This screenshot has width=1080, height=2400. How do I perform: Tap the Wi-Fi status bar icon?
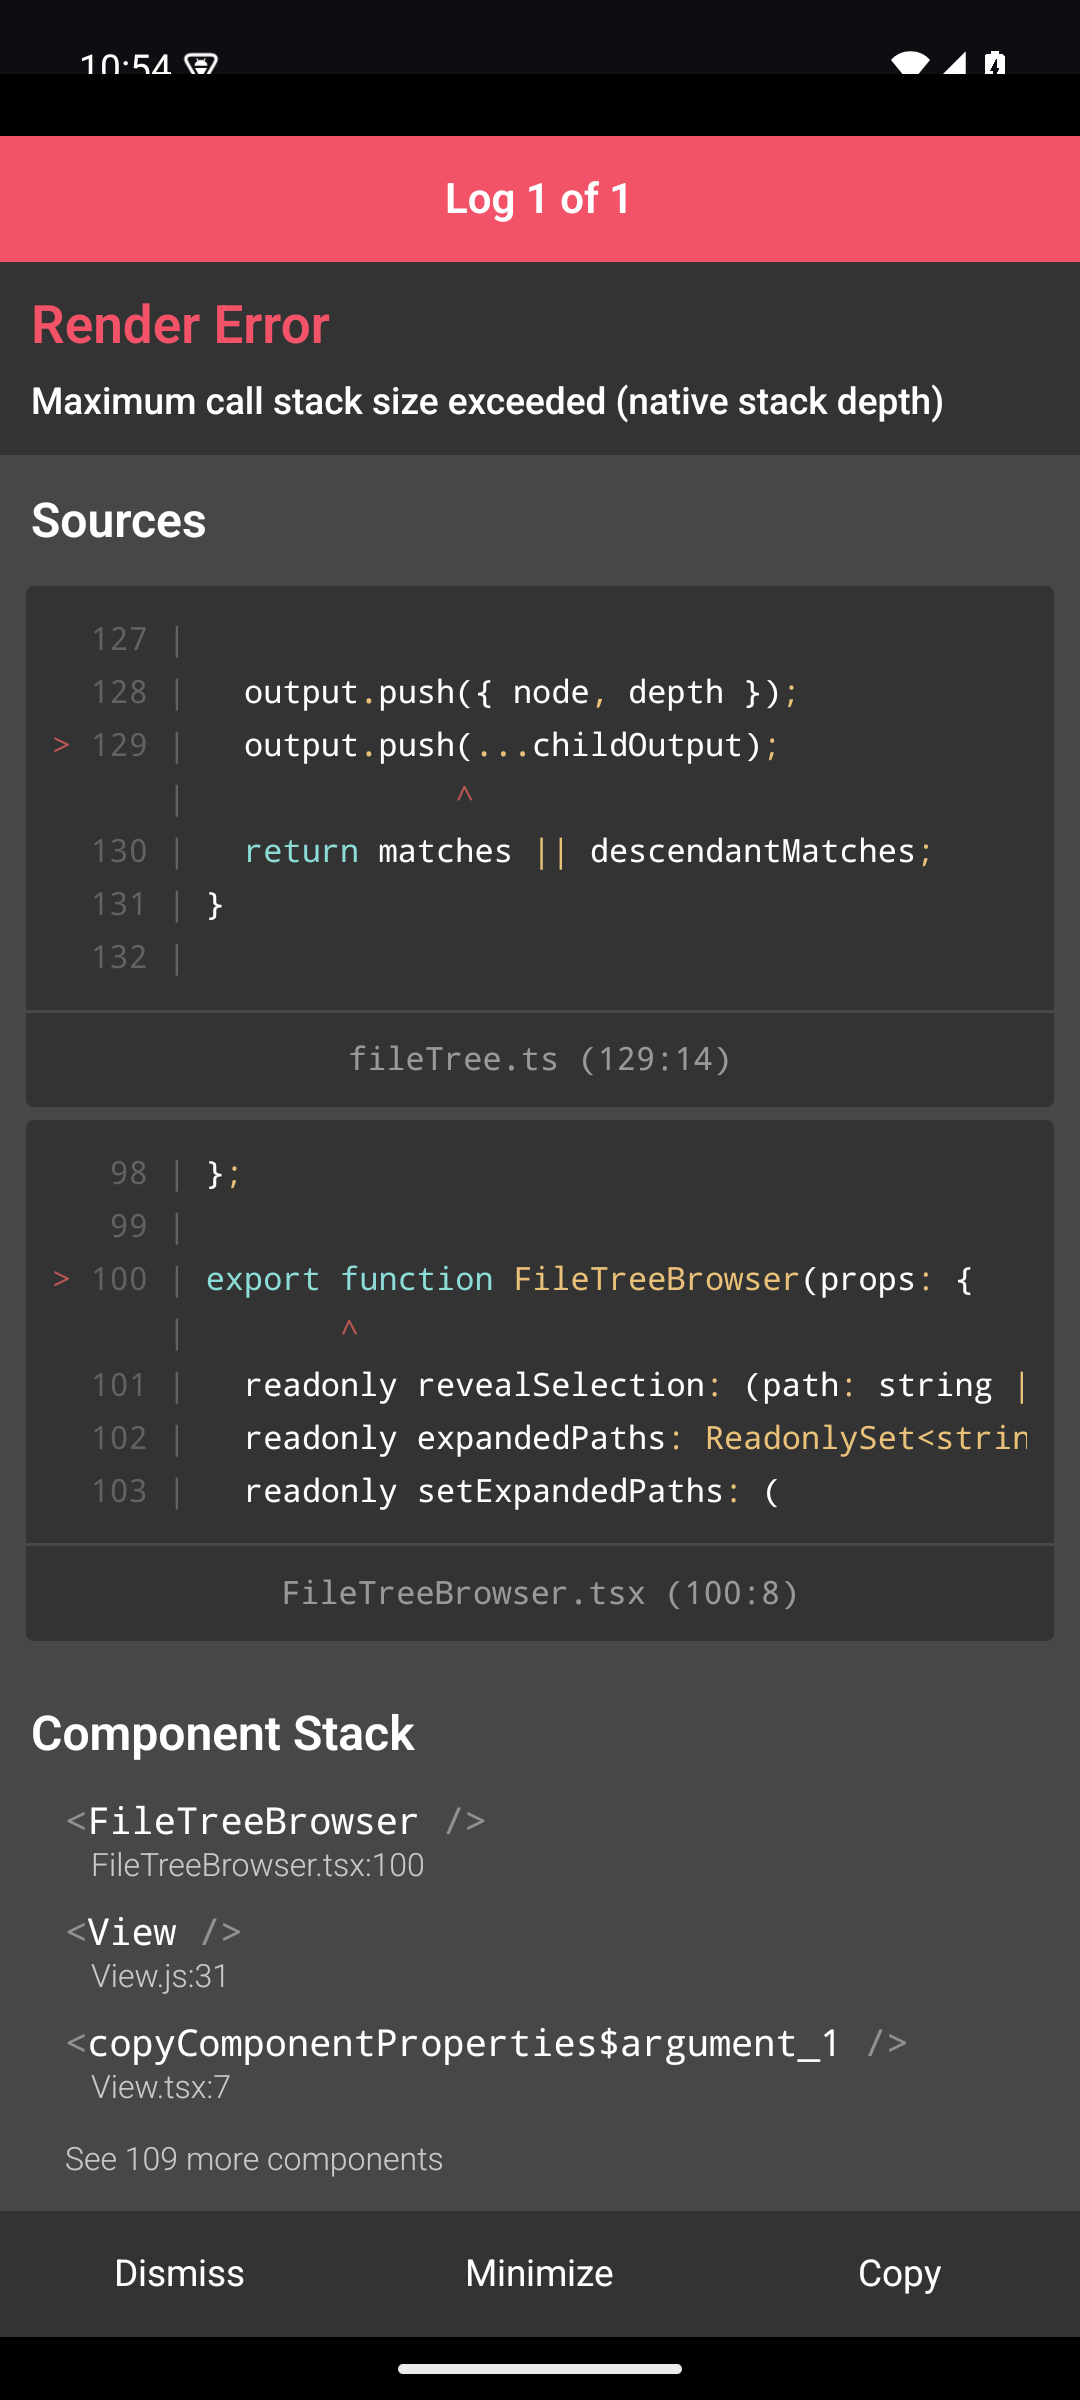910,62
